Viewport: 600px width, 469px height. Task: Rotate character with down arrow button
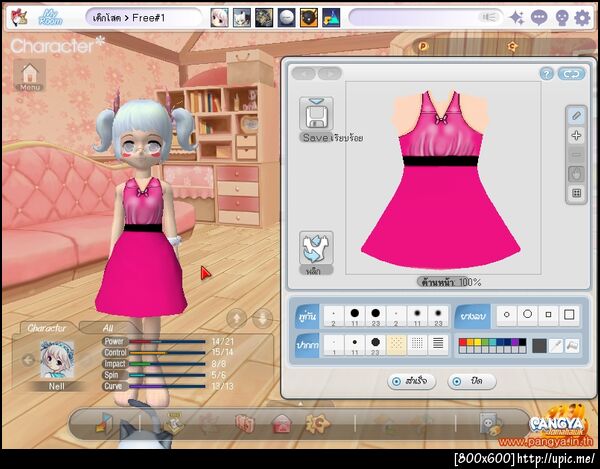click(262, 318)
